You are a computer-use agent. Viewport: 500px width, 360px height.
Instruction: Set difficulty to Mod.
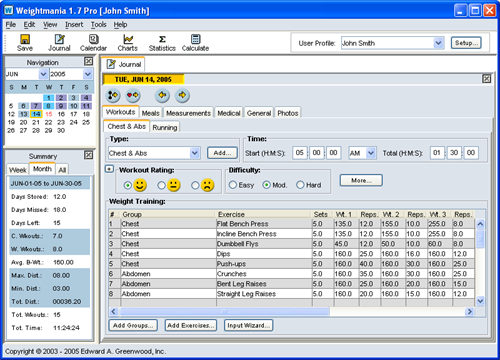[275, 185]
